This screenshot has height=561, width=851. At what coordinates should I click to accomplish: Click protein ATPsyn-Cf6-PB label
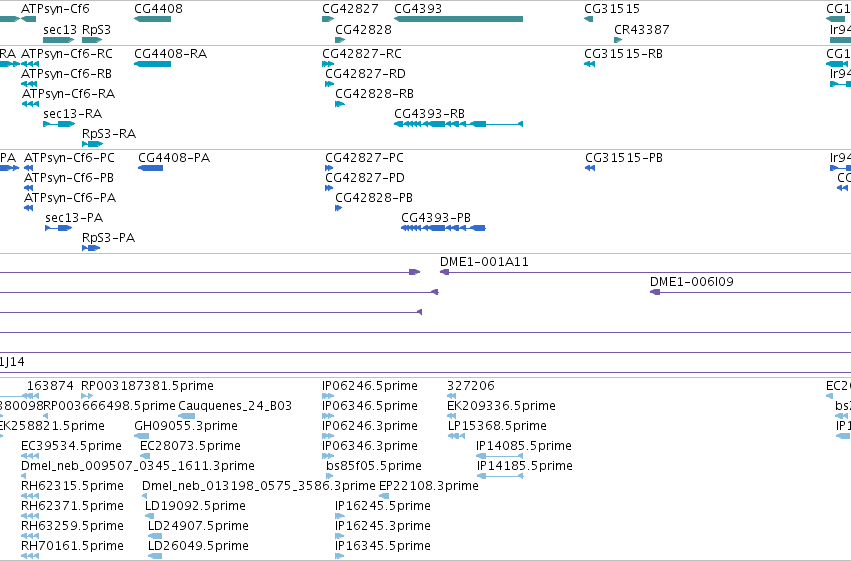tap(68, 178)
